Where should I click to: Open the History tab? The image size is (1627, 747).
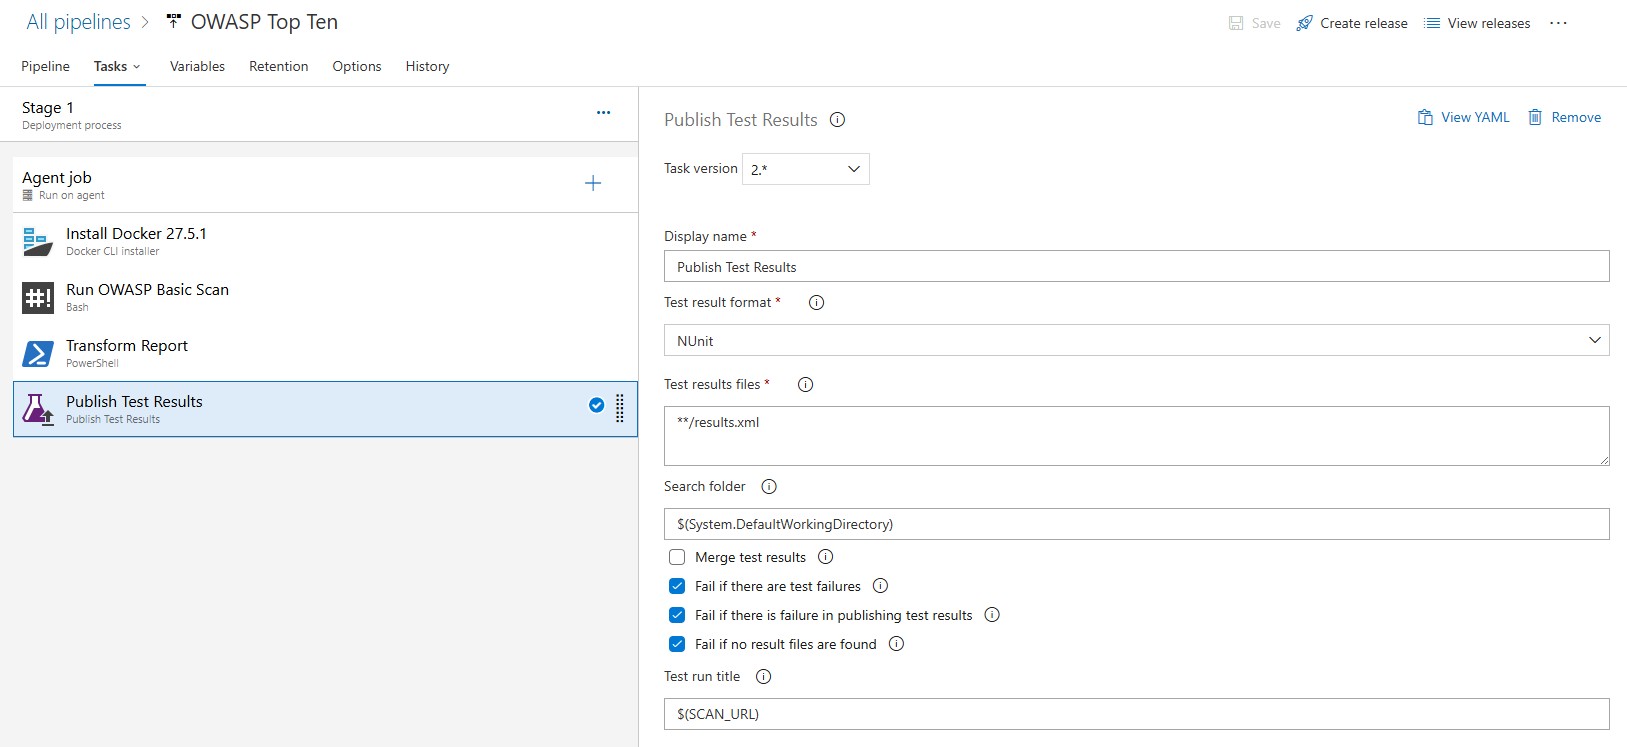coord(427,66)
